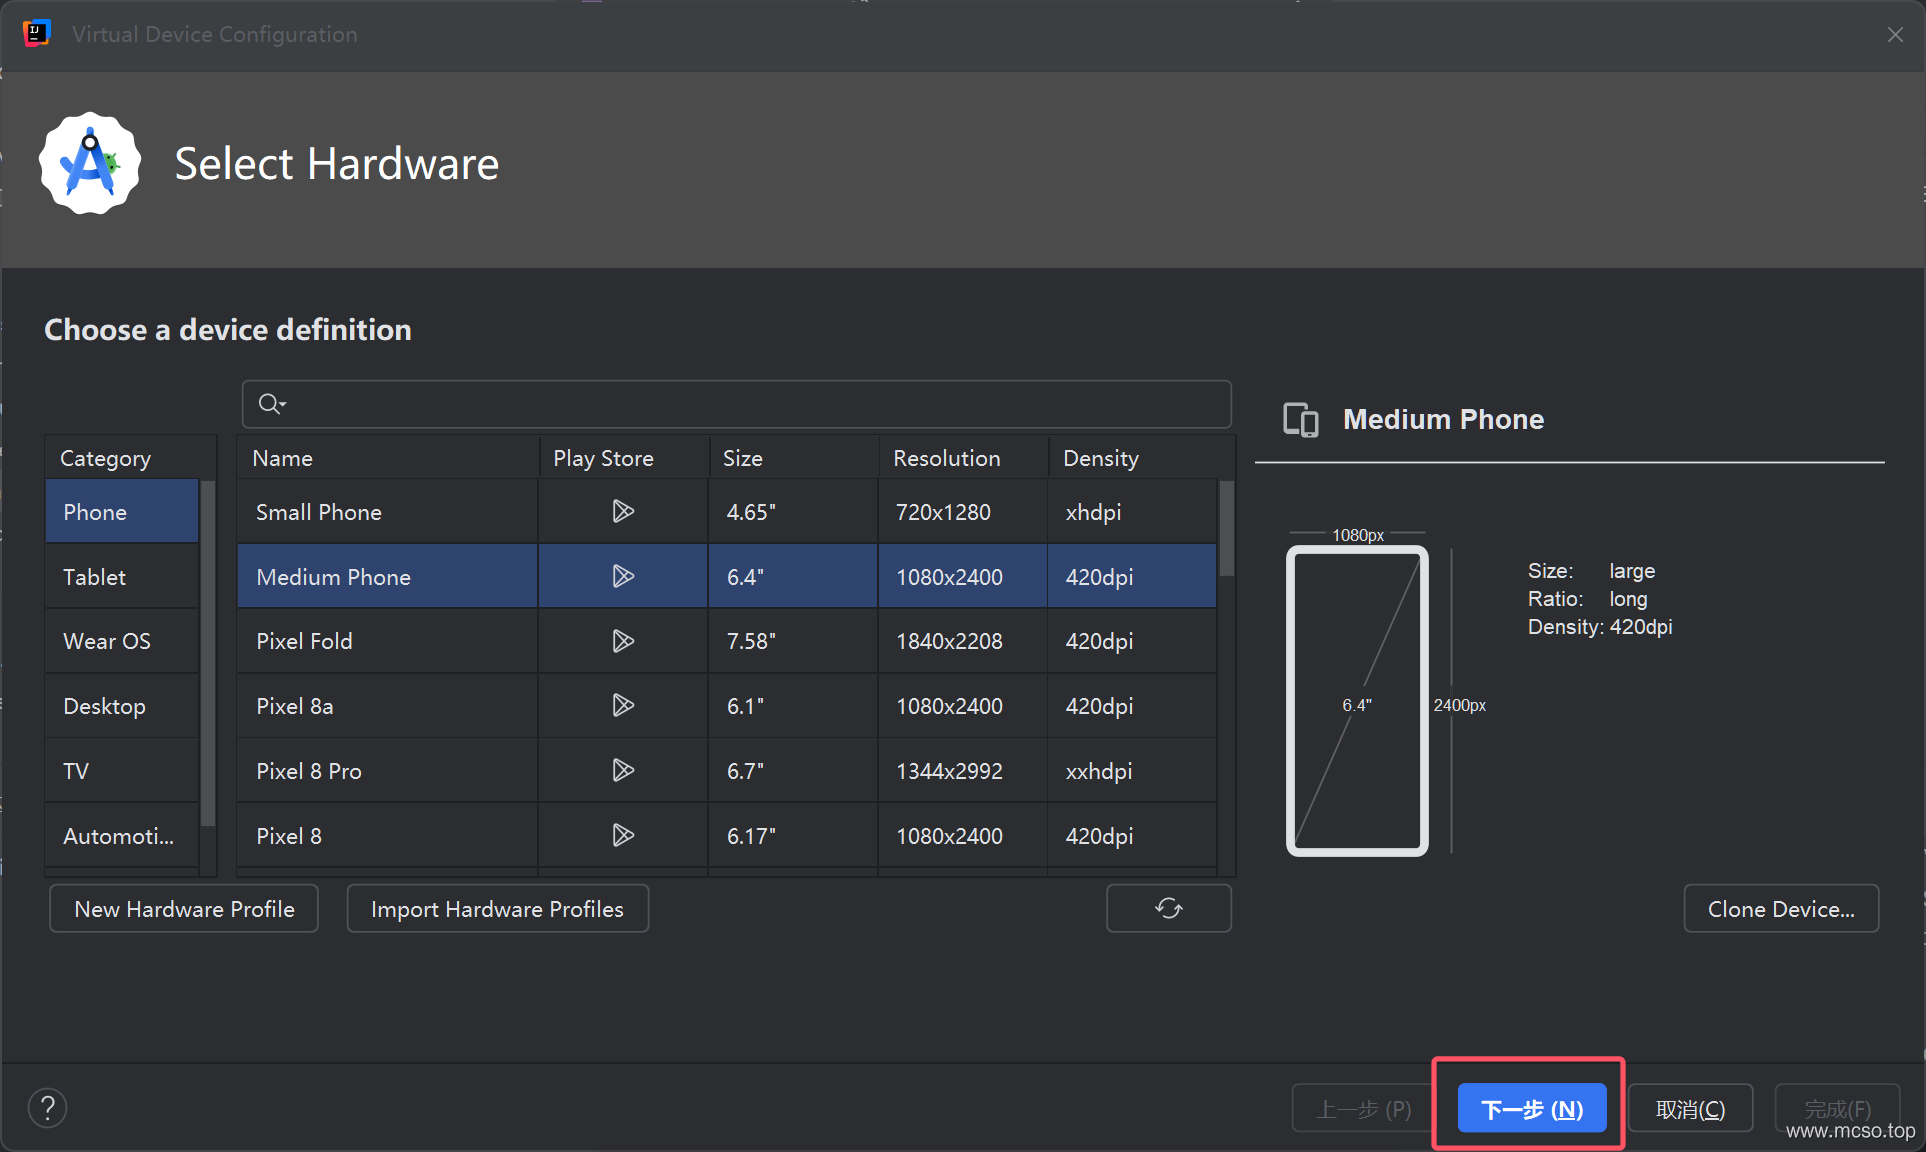Click the 下一步 (N) next button
Viewport: 1926px width, 1152px height.
tap(1532, 1109)
